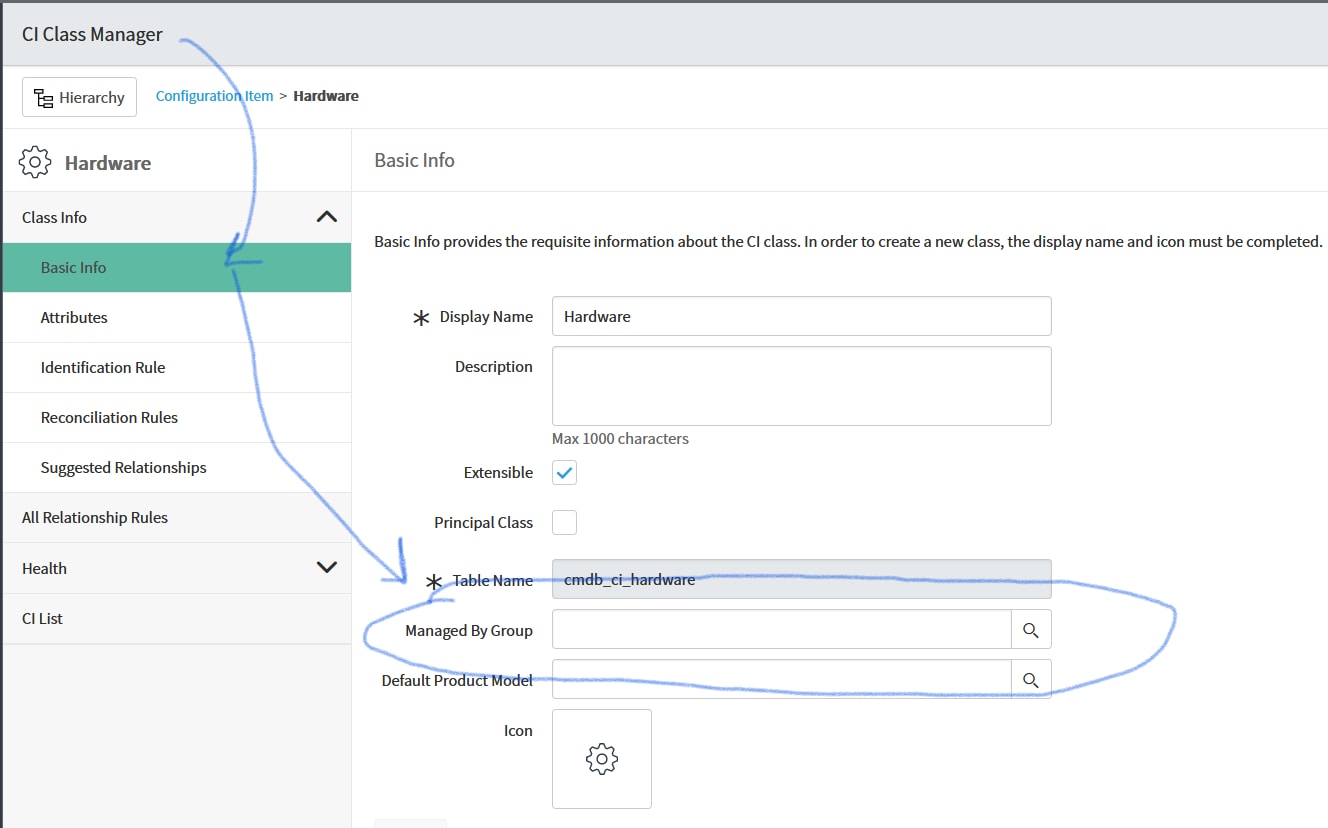Image resolution: width=1328 pixels, height=828 pixels.
Task: Enable the Principal Class checkbox
Action: click(x=563, y=522)
